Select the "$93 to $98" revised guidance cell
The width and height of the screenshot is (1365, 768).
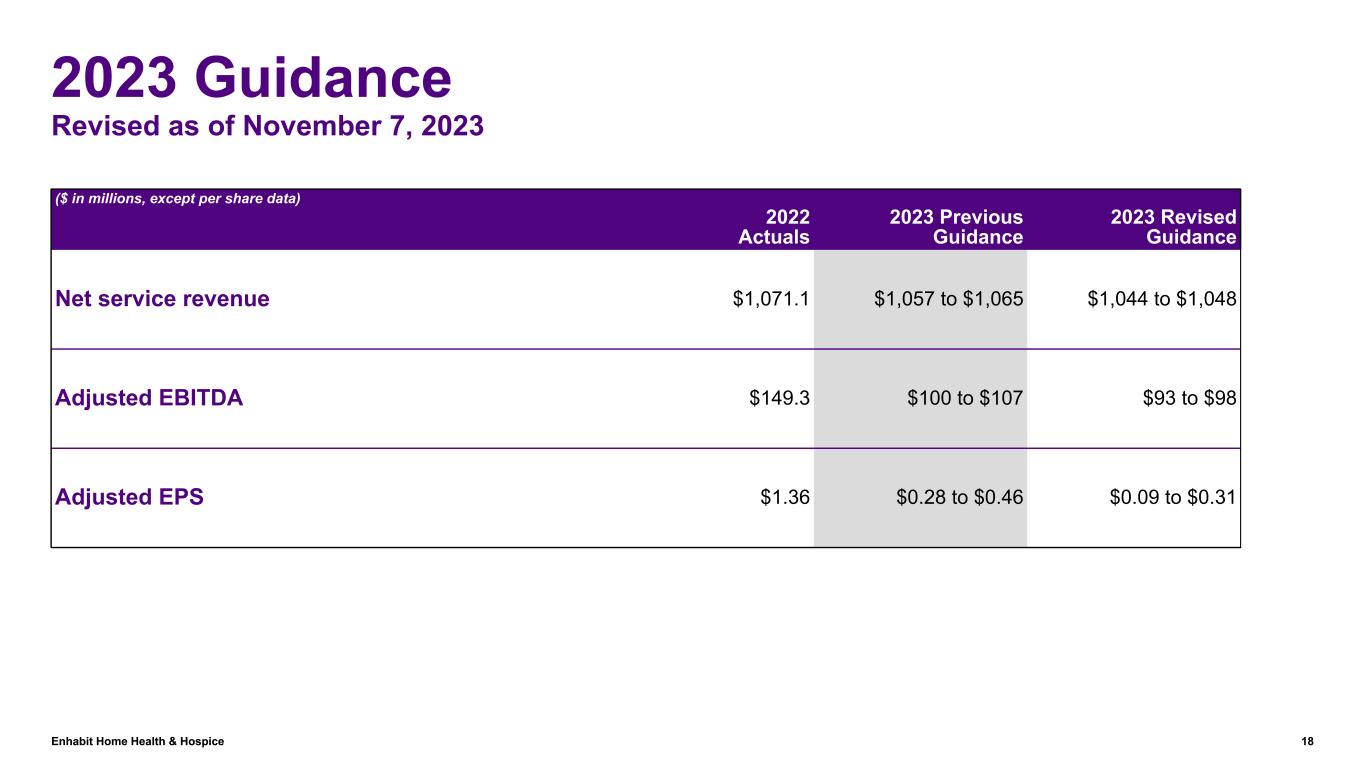(1190, 398)
